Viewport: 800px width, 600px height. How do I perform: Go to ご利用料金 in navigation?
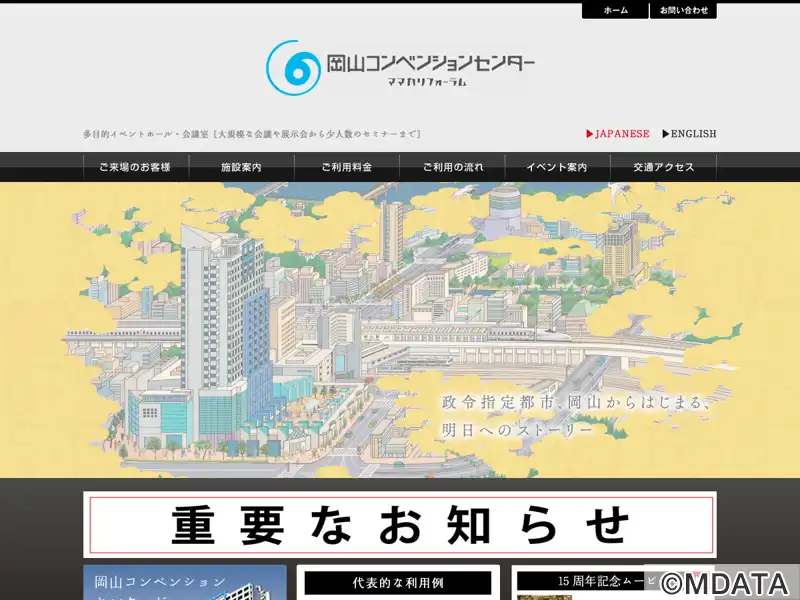point(347,167)
